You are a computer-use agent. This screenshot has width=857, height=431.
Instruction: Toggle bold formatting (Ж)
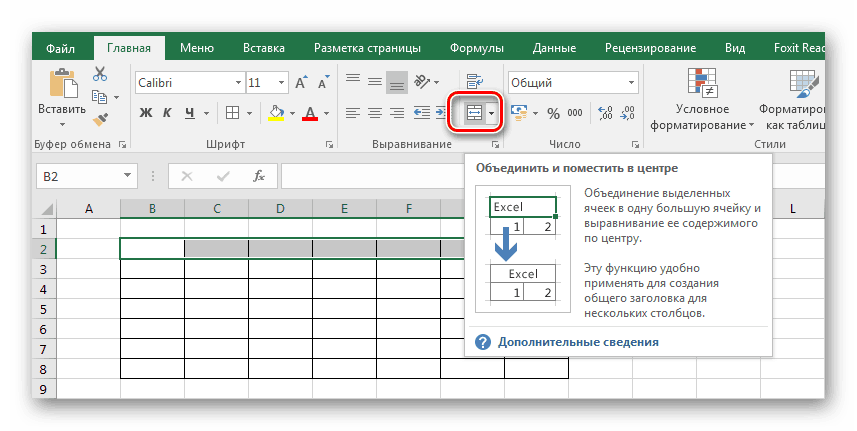tap(146, 113)
